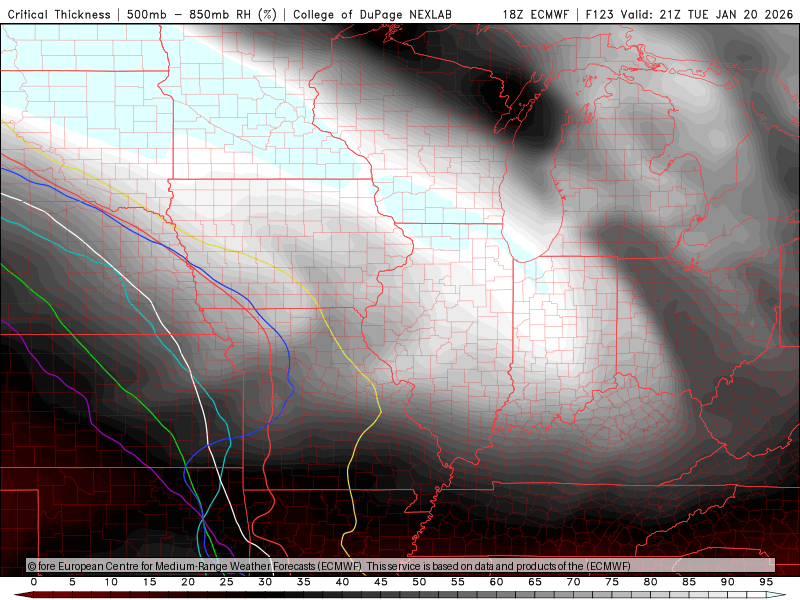
Task: Click the "F123" forecast hour text
Action: (x=600, y=15)
